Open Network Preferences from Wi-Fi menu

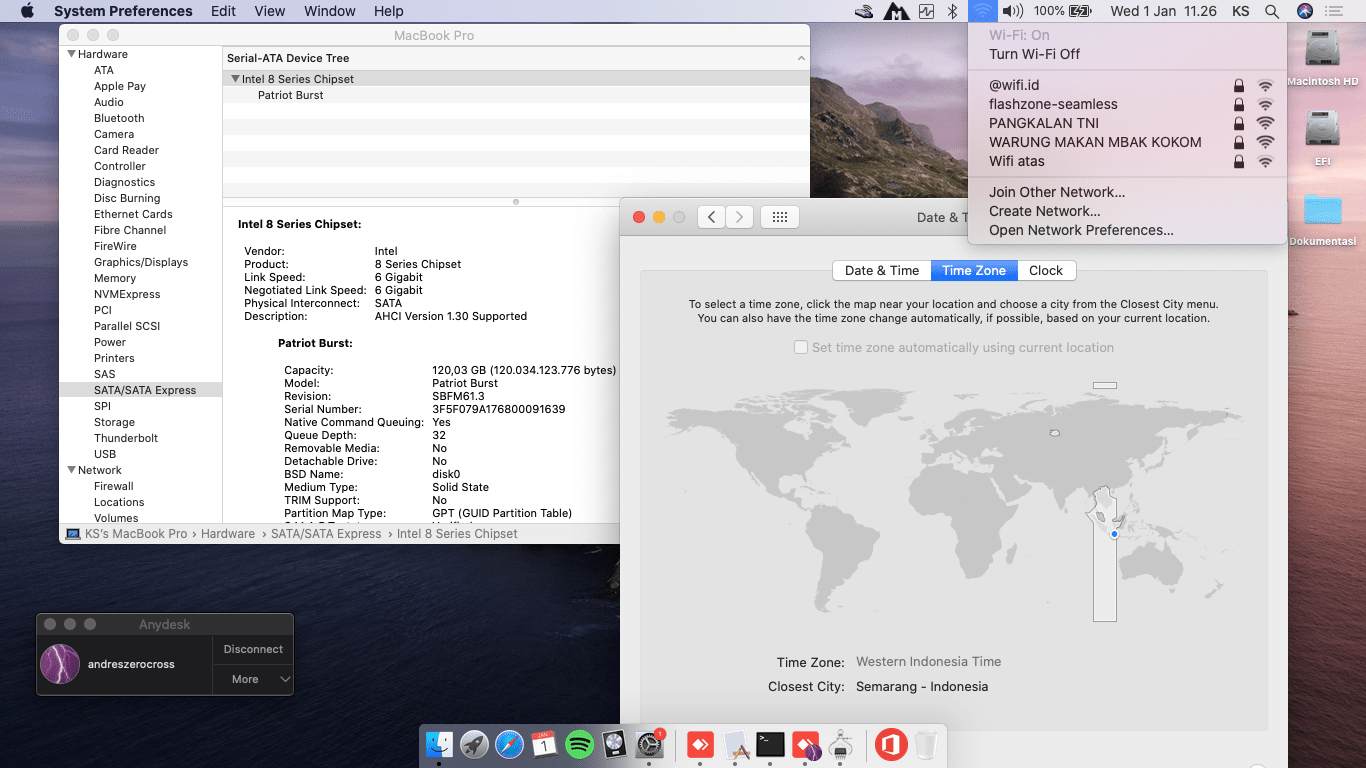[1127, 230]
